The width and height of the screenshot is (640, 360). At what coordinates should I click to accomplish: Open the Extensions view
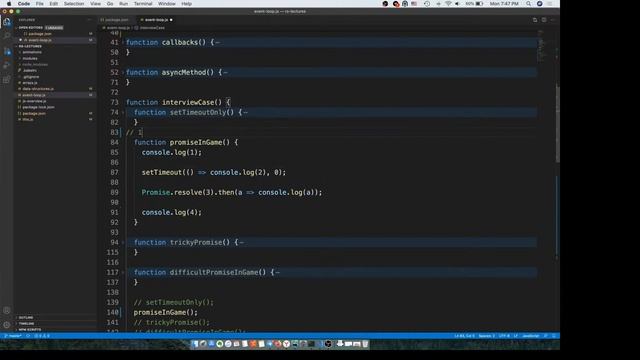[7, 80]
